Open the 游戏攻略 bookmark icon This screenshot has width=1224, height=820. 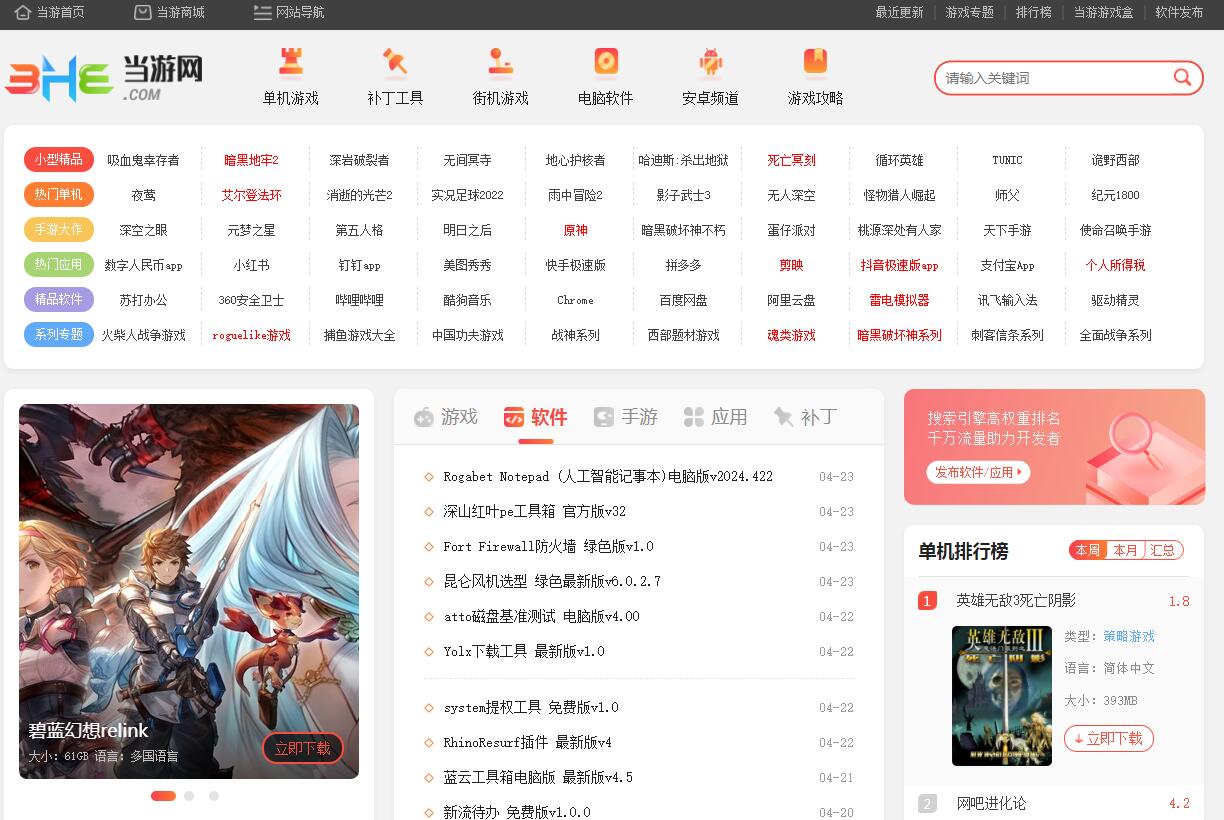point(815,62)
